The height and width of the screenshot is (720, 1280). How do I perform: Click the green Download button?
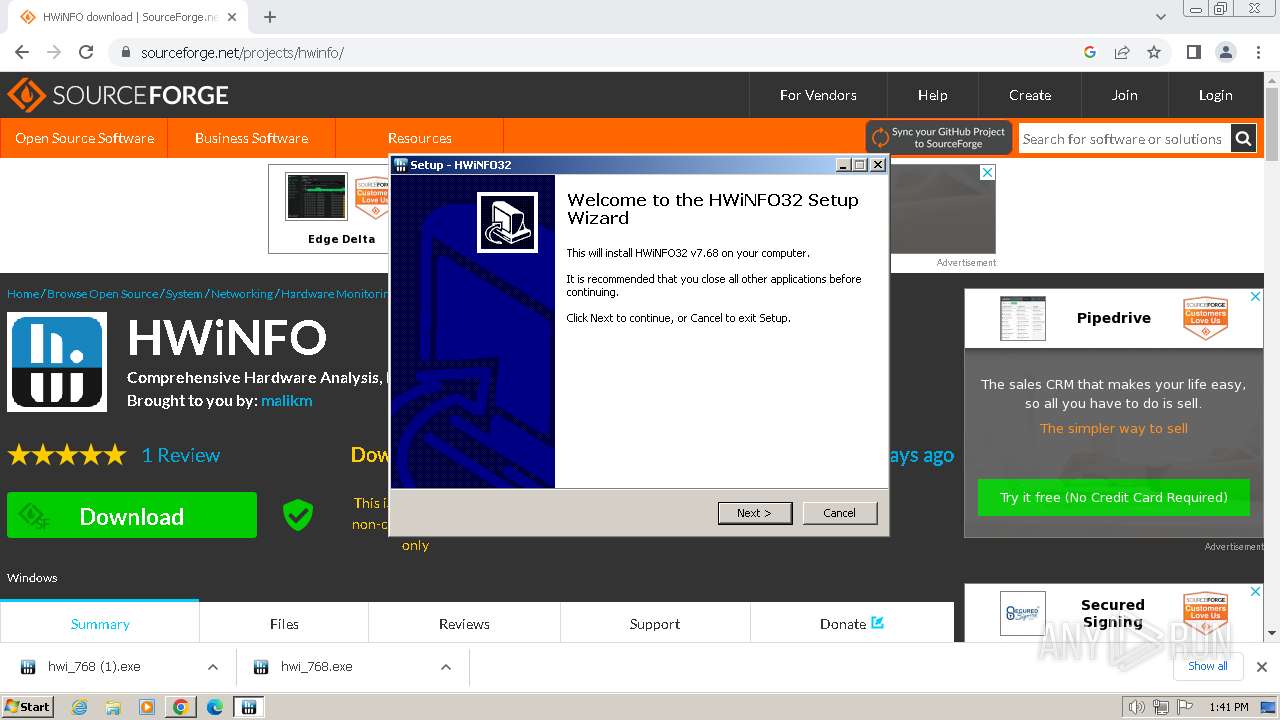pyautogui.click(x=132, y=516)
